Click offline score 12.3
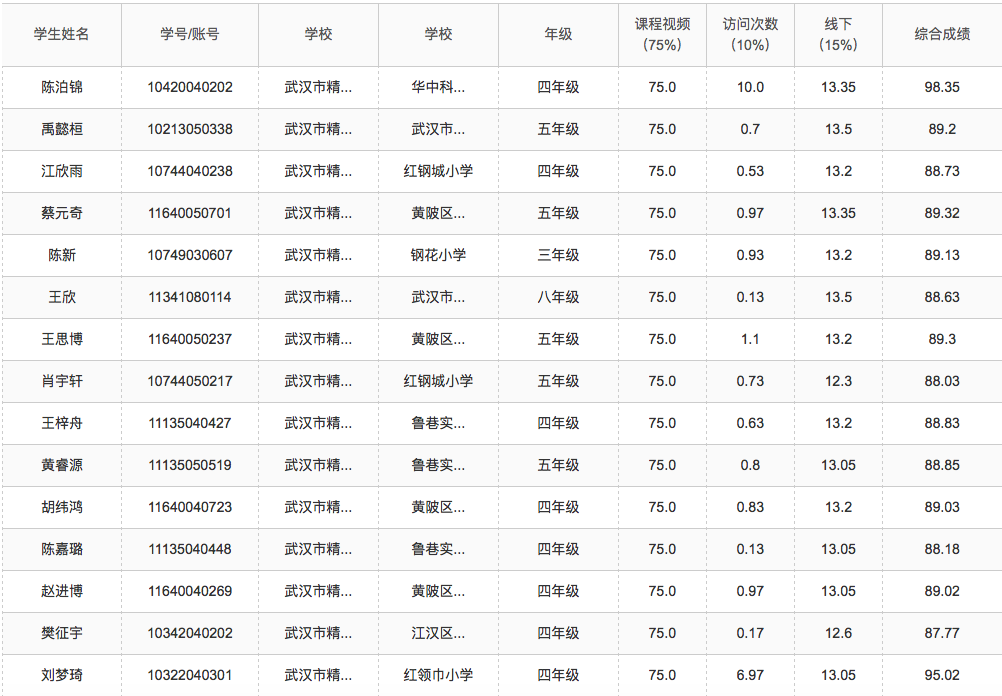The height and width of the screenshot is (696, 1002). tap(838, 382)
